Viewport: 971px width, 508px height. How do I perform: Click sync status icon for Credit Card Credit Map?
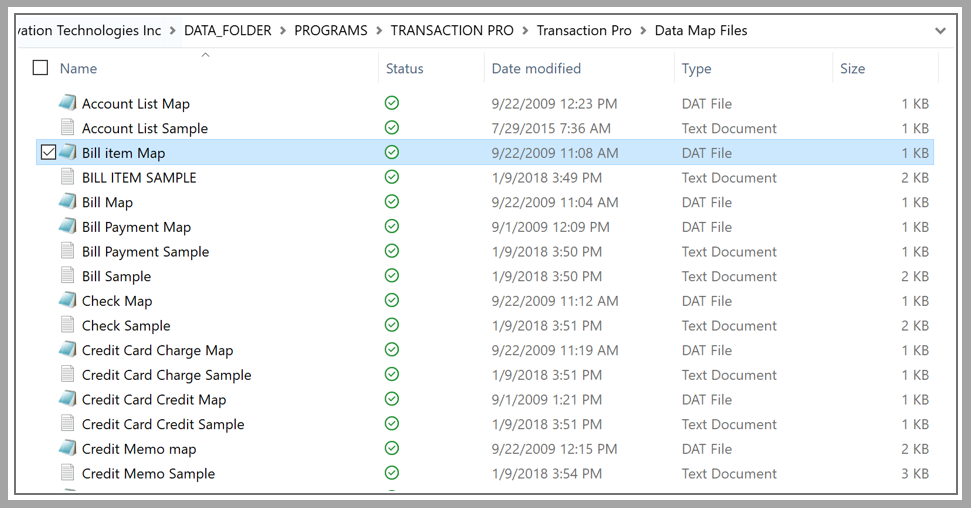(x=391, y=399)
